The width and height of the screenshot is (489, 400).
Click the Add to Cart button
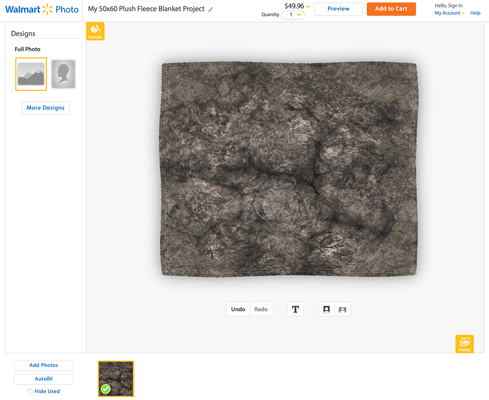(391, 9)
